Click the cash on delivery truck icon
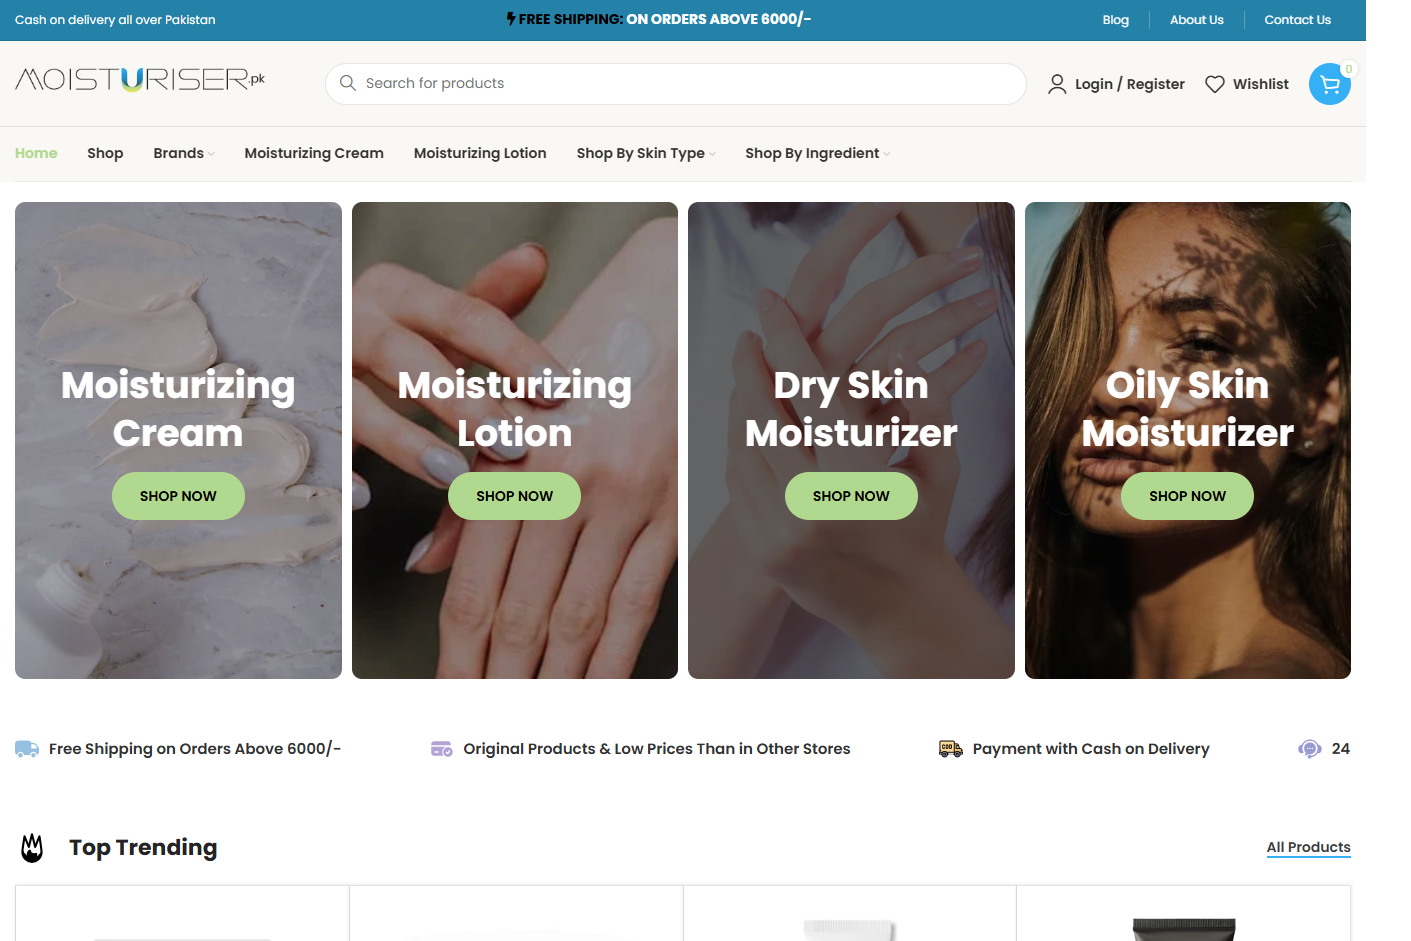Screen dimensions: 1411x941 click(951, 749)
